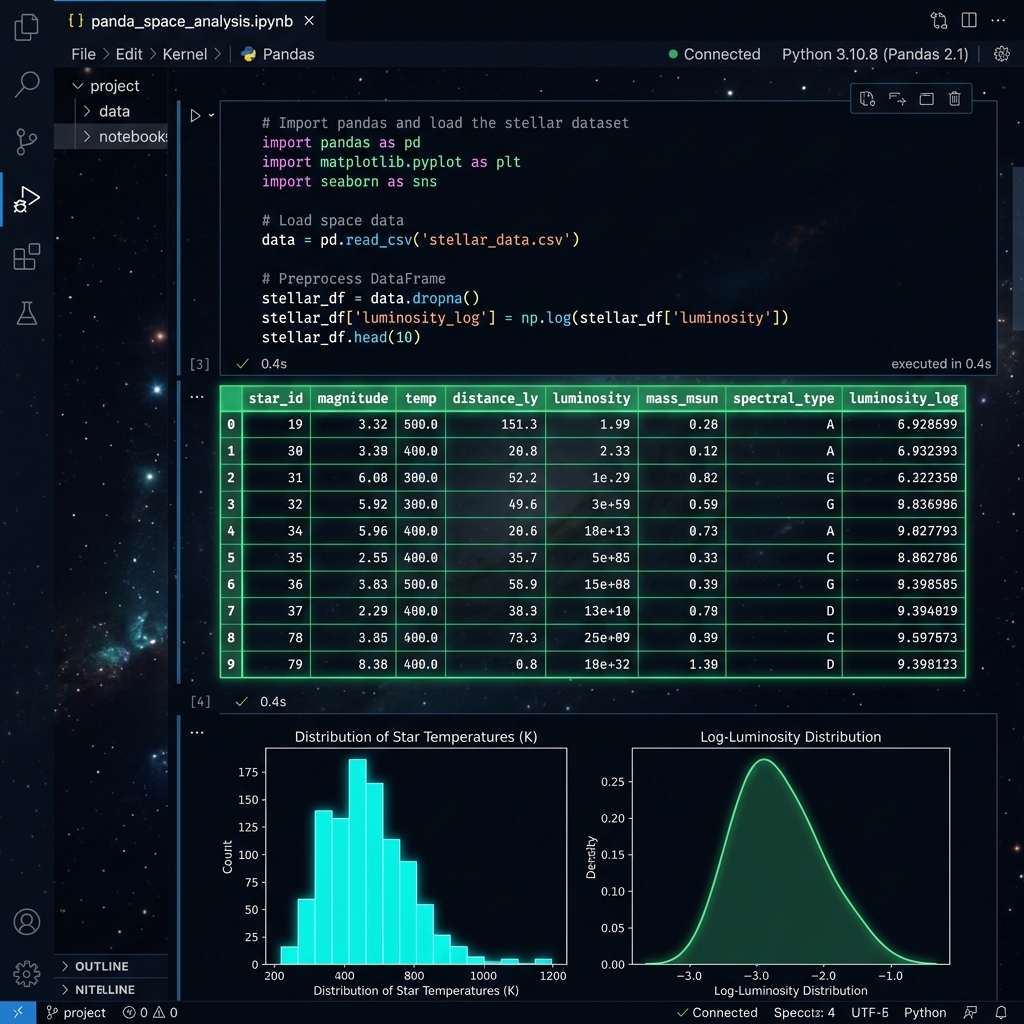The height and width of the screenshot is (1024, 1024).
Task: Click the Log-Luminosity density plot
Action: [x=790, y=856]
